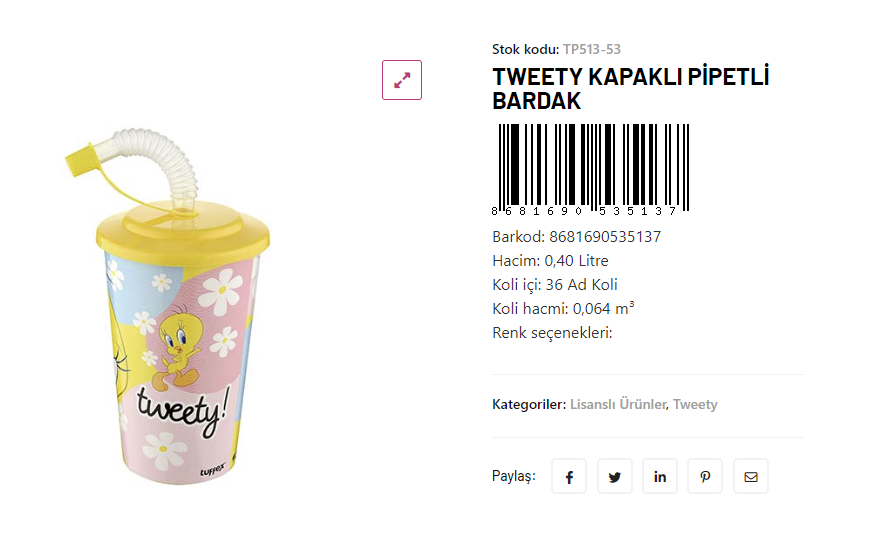Pin the product on Pinterest
The height and width of the screenshot is (551, 870).
[705, 476]
